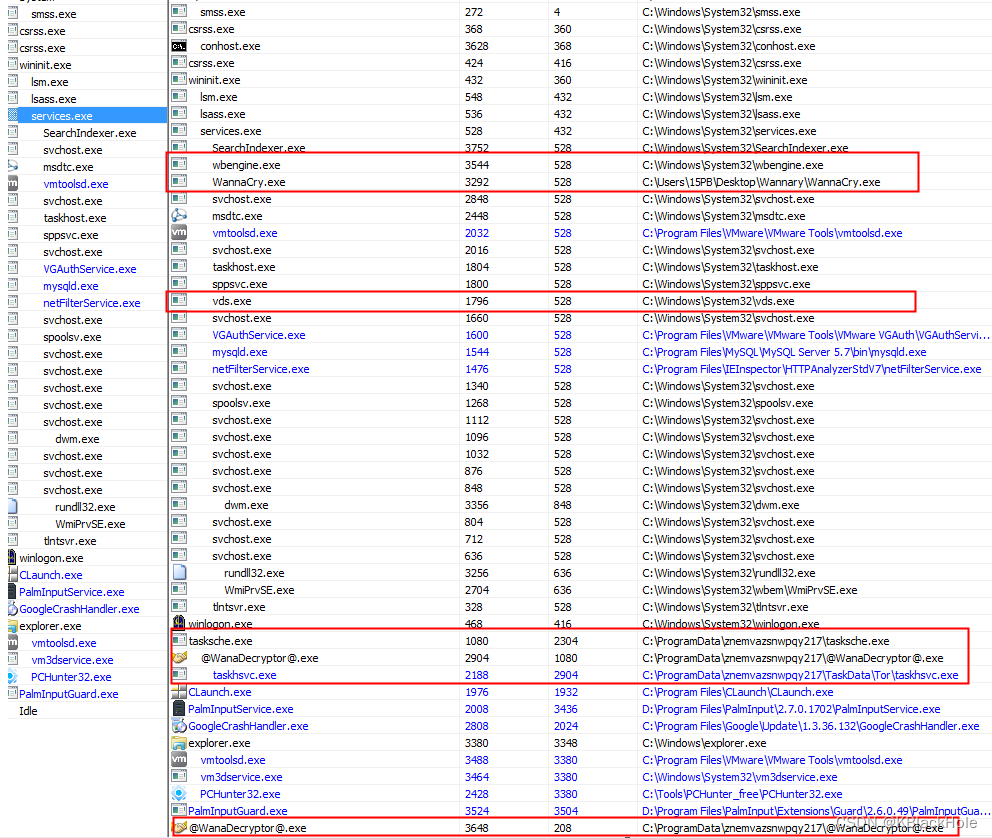Click the lsm.exe name in the PID 548 row
This screenshot has height=838, width=992.
[x=218, y=97]
